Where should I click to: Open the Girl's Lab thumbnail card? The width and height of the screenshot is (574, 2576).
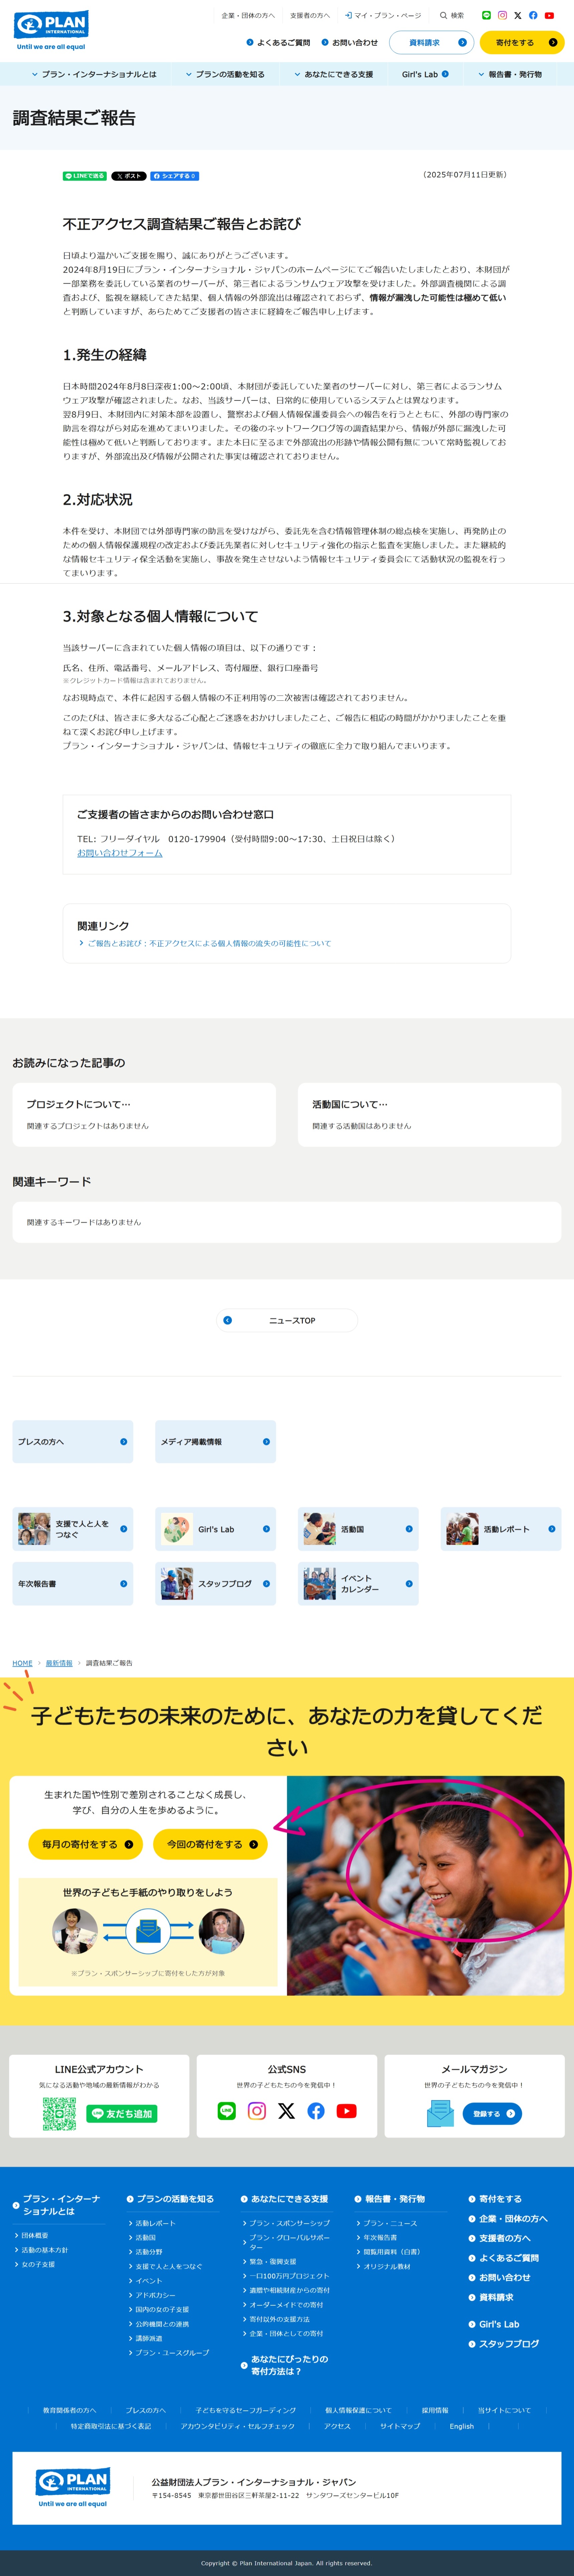click(x=215, y=1529)
